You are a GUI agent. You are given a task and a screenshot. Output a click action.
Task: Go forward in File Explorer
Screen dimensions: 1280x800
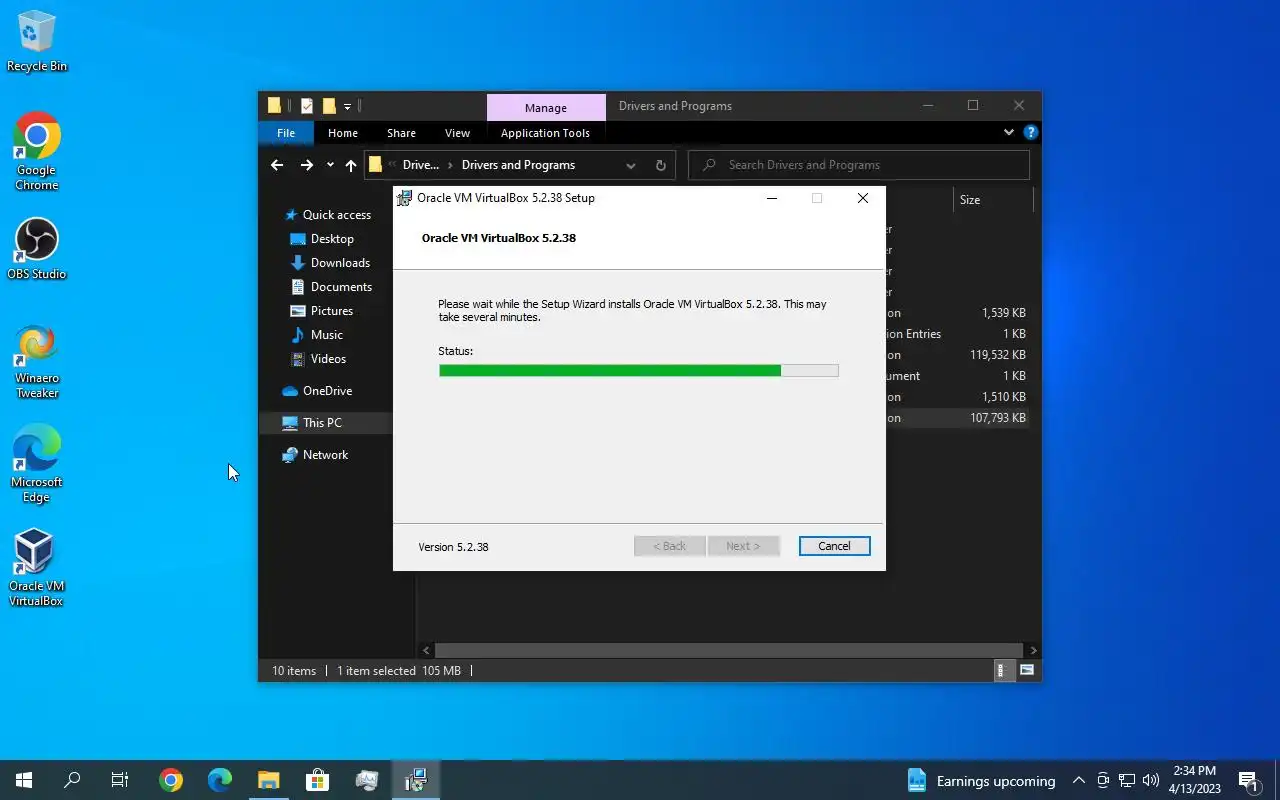coord(306,165)
